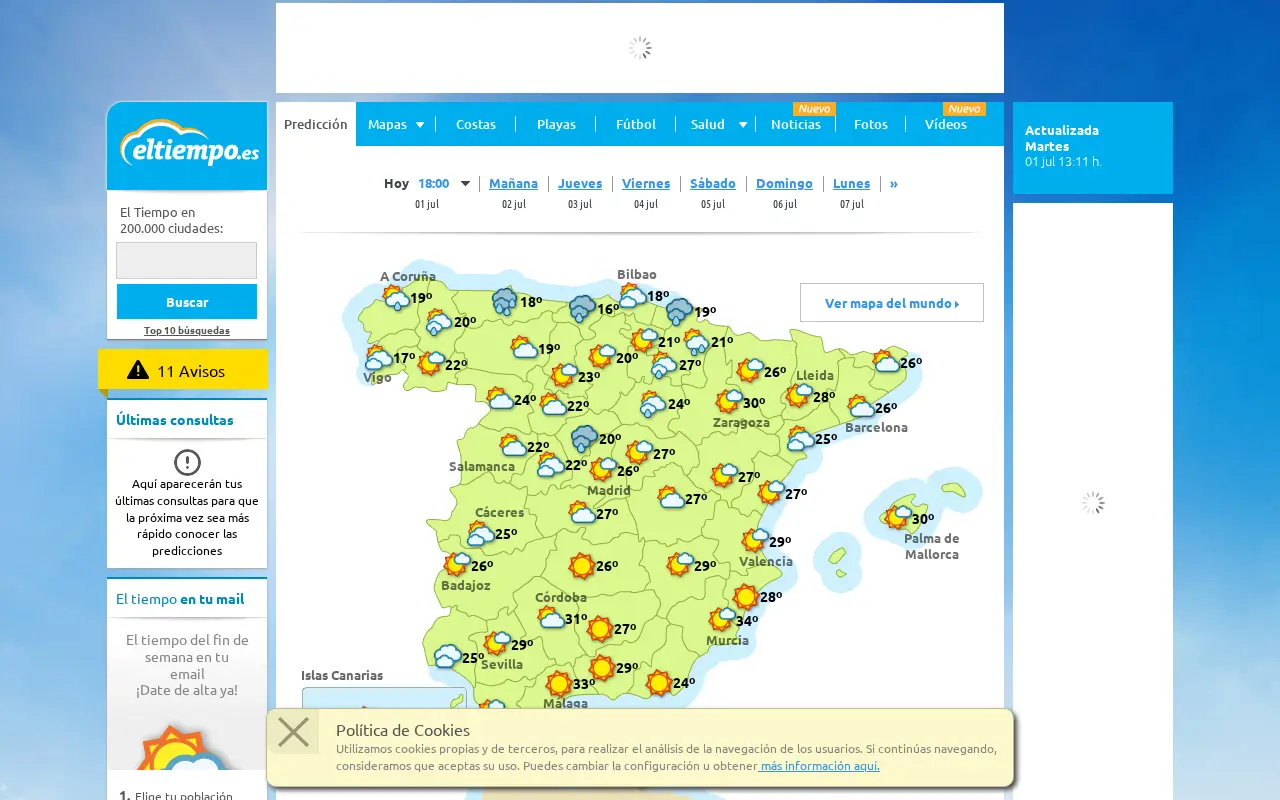Click the Zaragoza 30º weather icon

[x=728, y=402]
